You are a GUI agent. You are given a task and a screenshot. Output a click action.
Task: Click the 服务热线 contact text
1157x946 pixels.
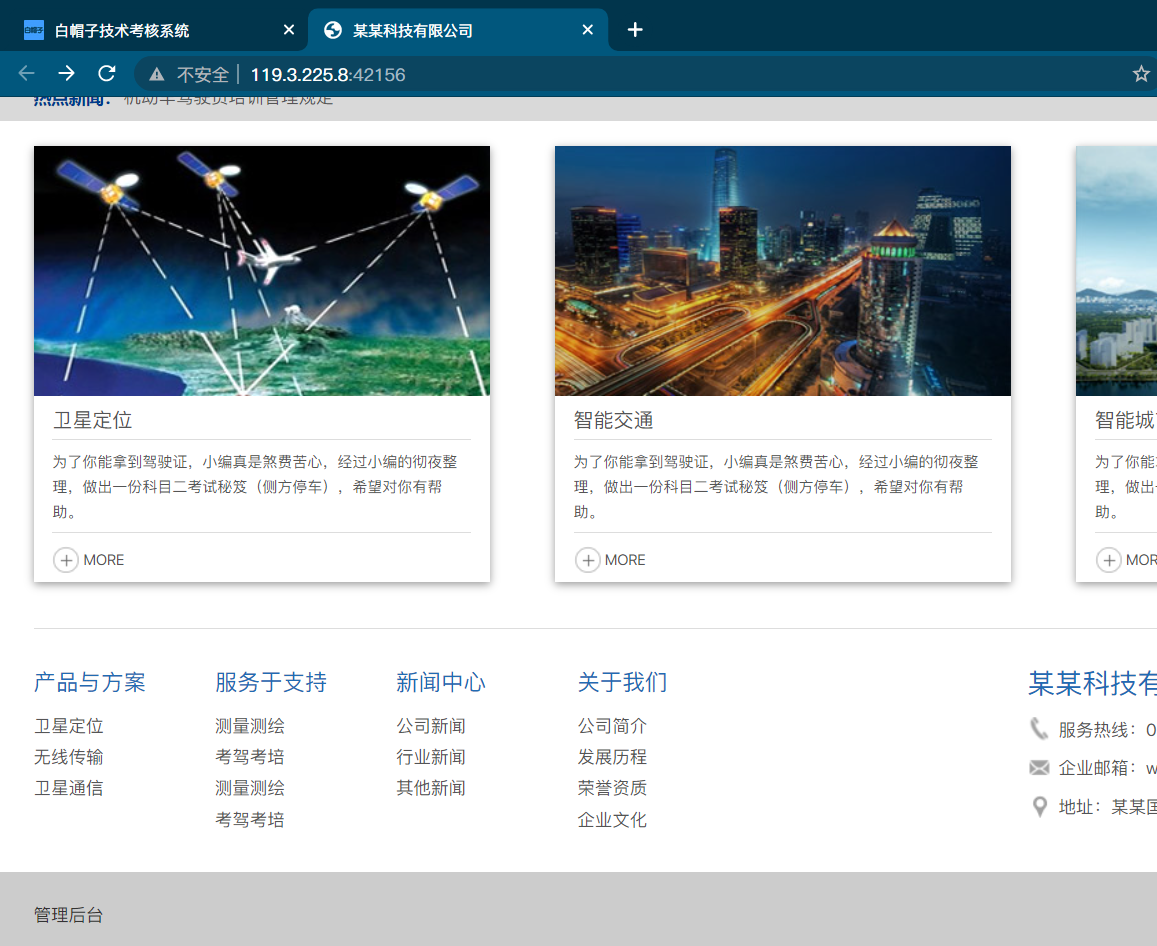[x=1108, y=730]
